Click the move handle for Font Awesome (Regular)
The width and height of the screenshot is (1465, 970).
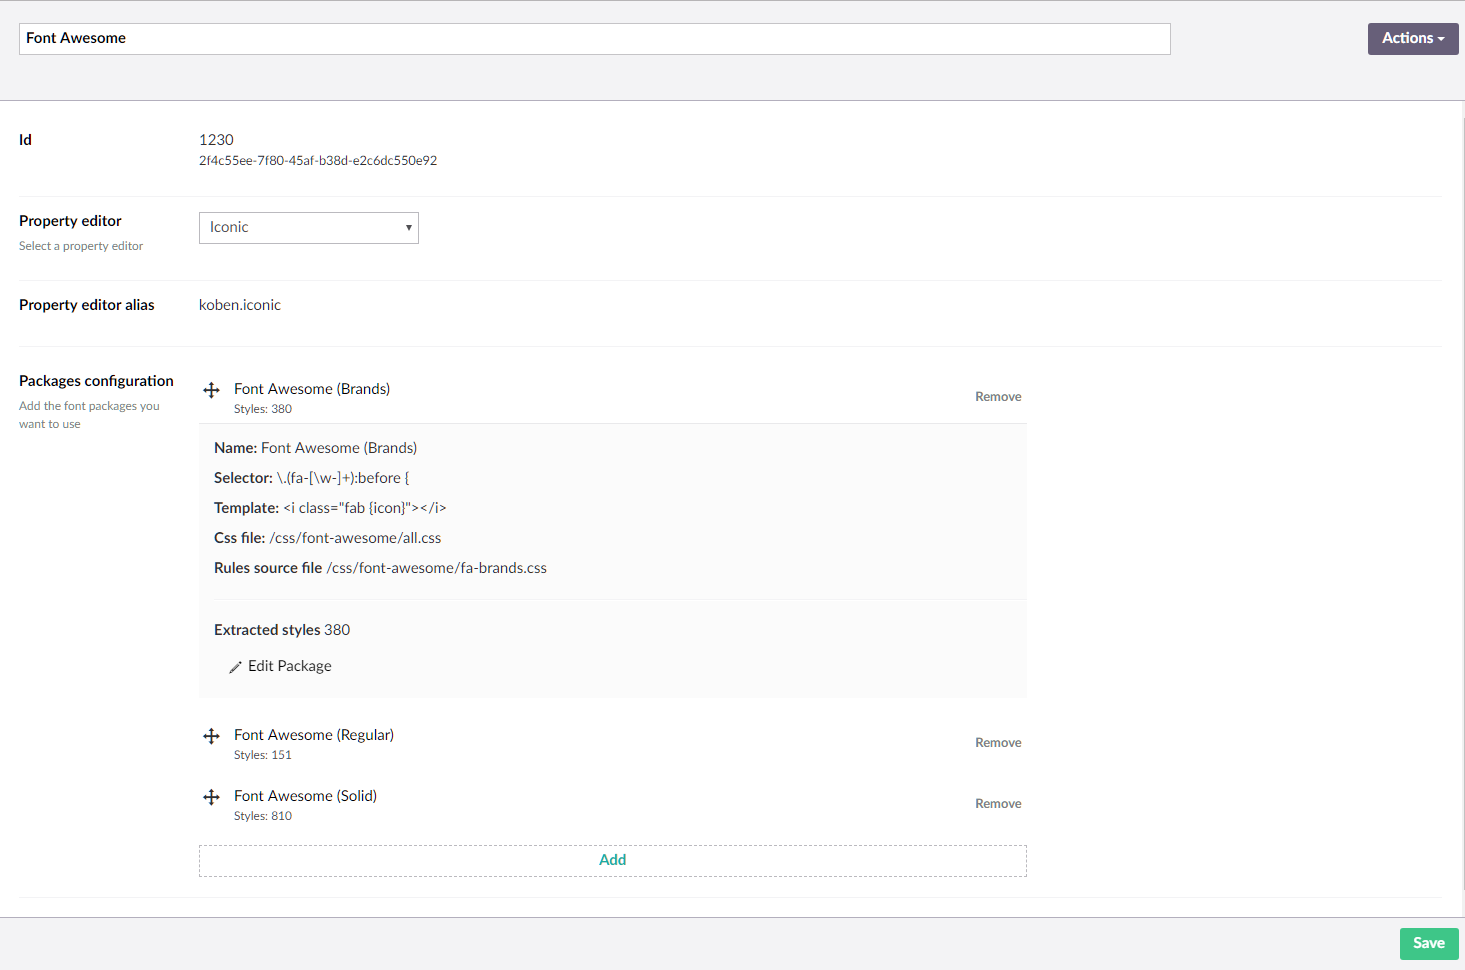[x=211, y=736]
